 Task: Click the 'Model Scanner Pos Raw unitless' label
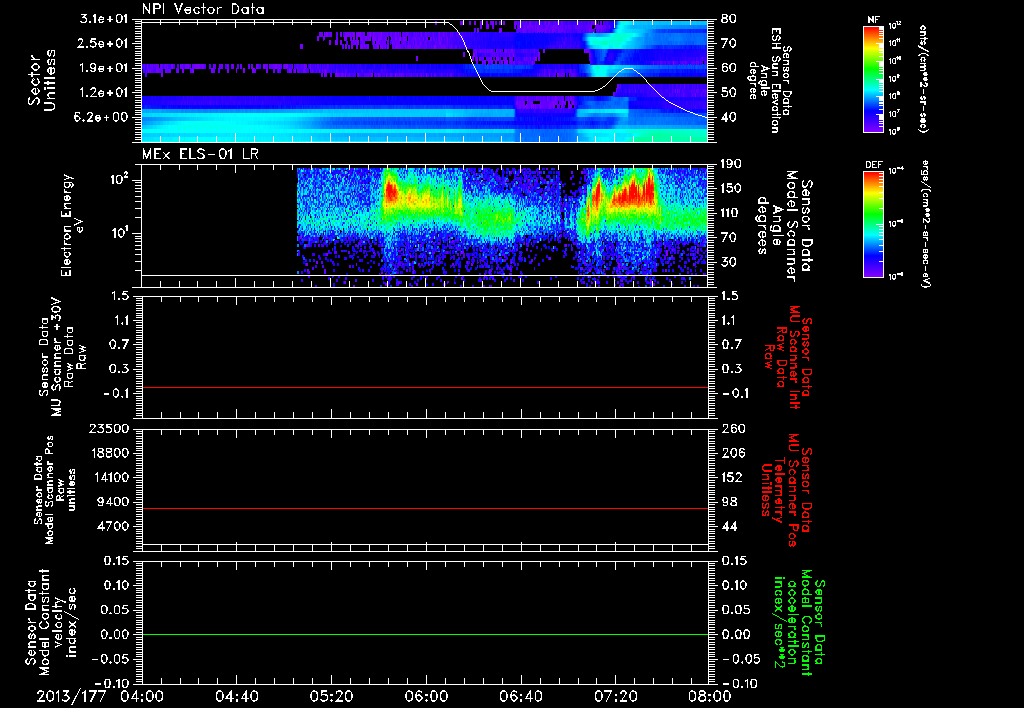pyautogui.click(x=54, y=489)
